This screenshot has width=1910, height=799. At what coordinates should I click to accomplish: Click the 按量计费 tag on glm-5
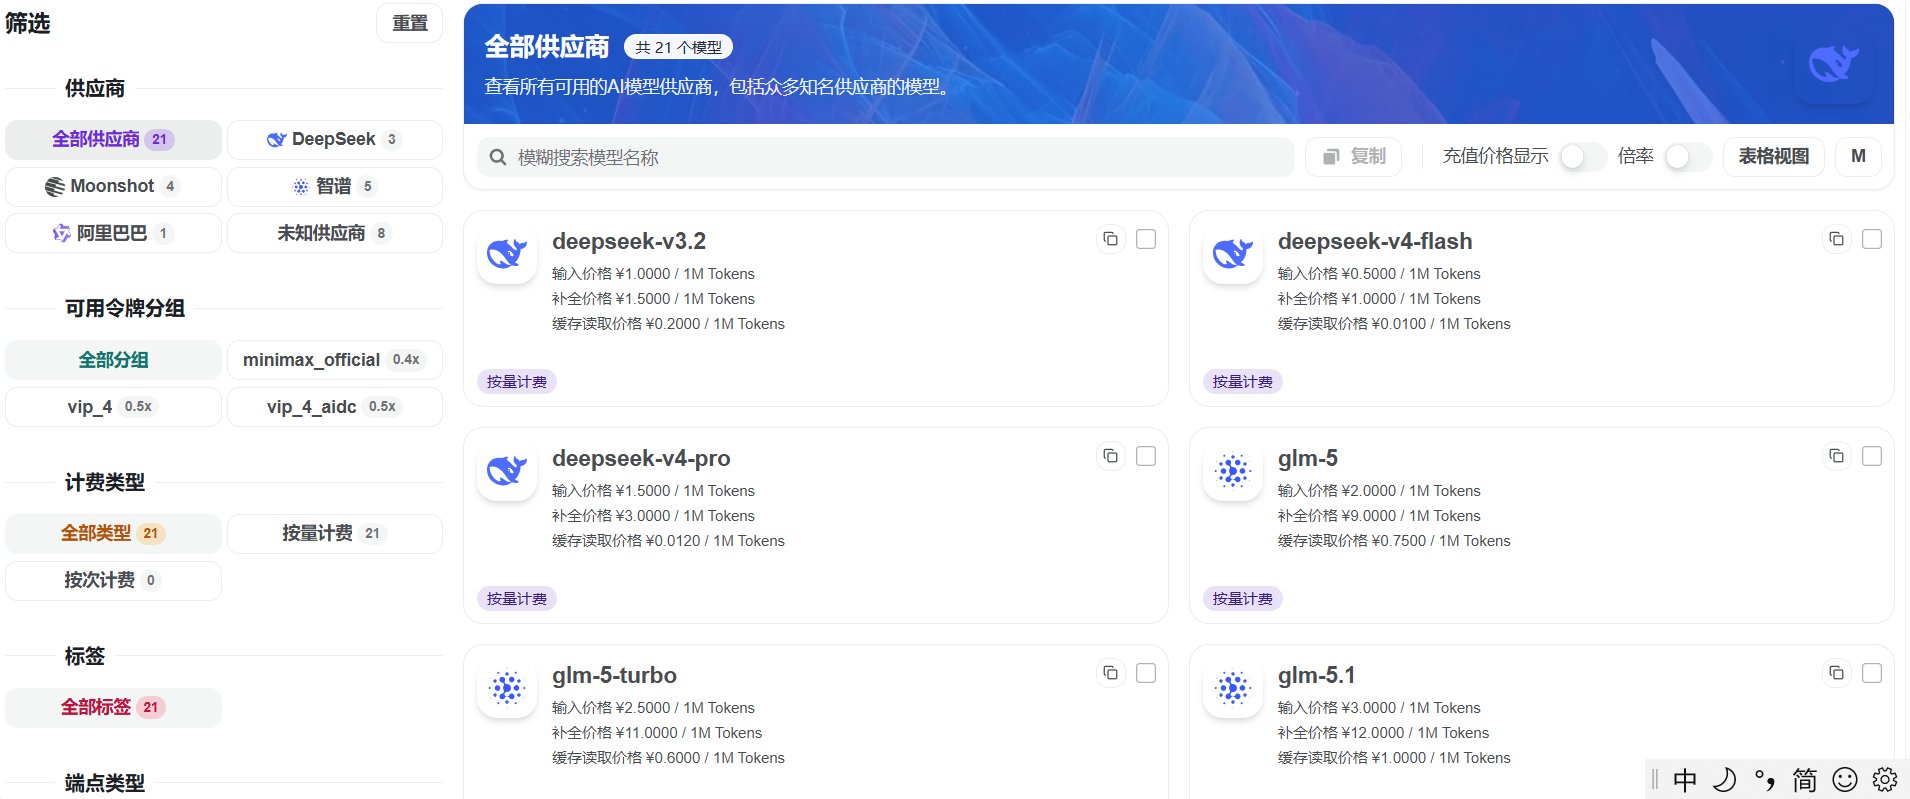(x=1243, y=599)
